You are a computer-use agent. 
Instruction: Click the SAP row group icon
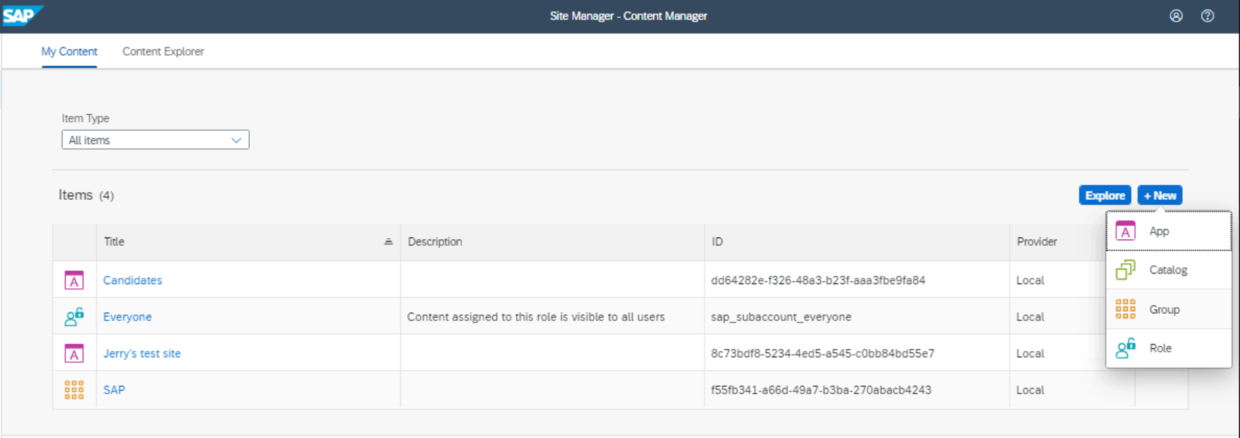coord(73,390)
